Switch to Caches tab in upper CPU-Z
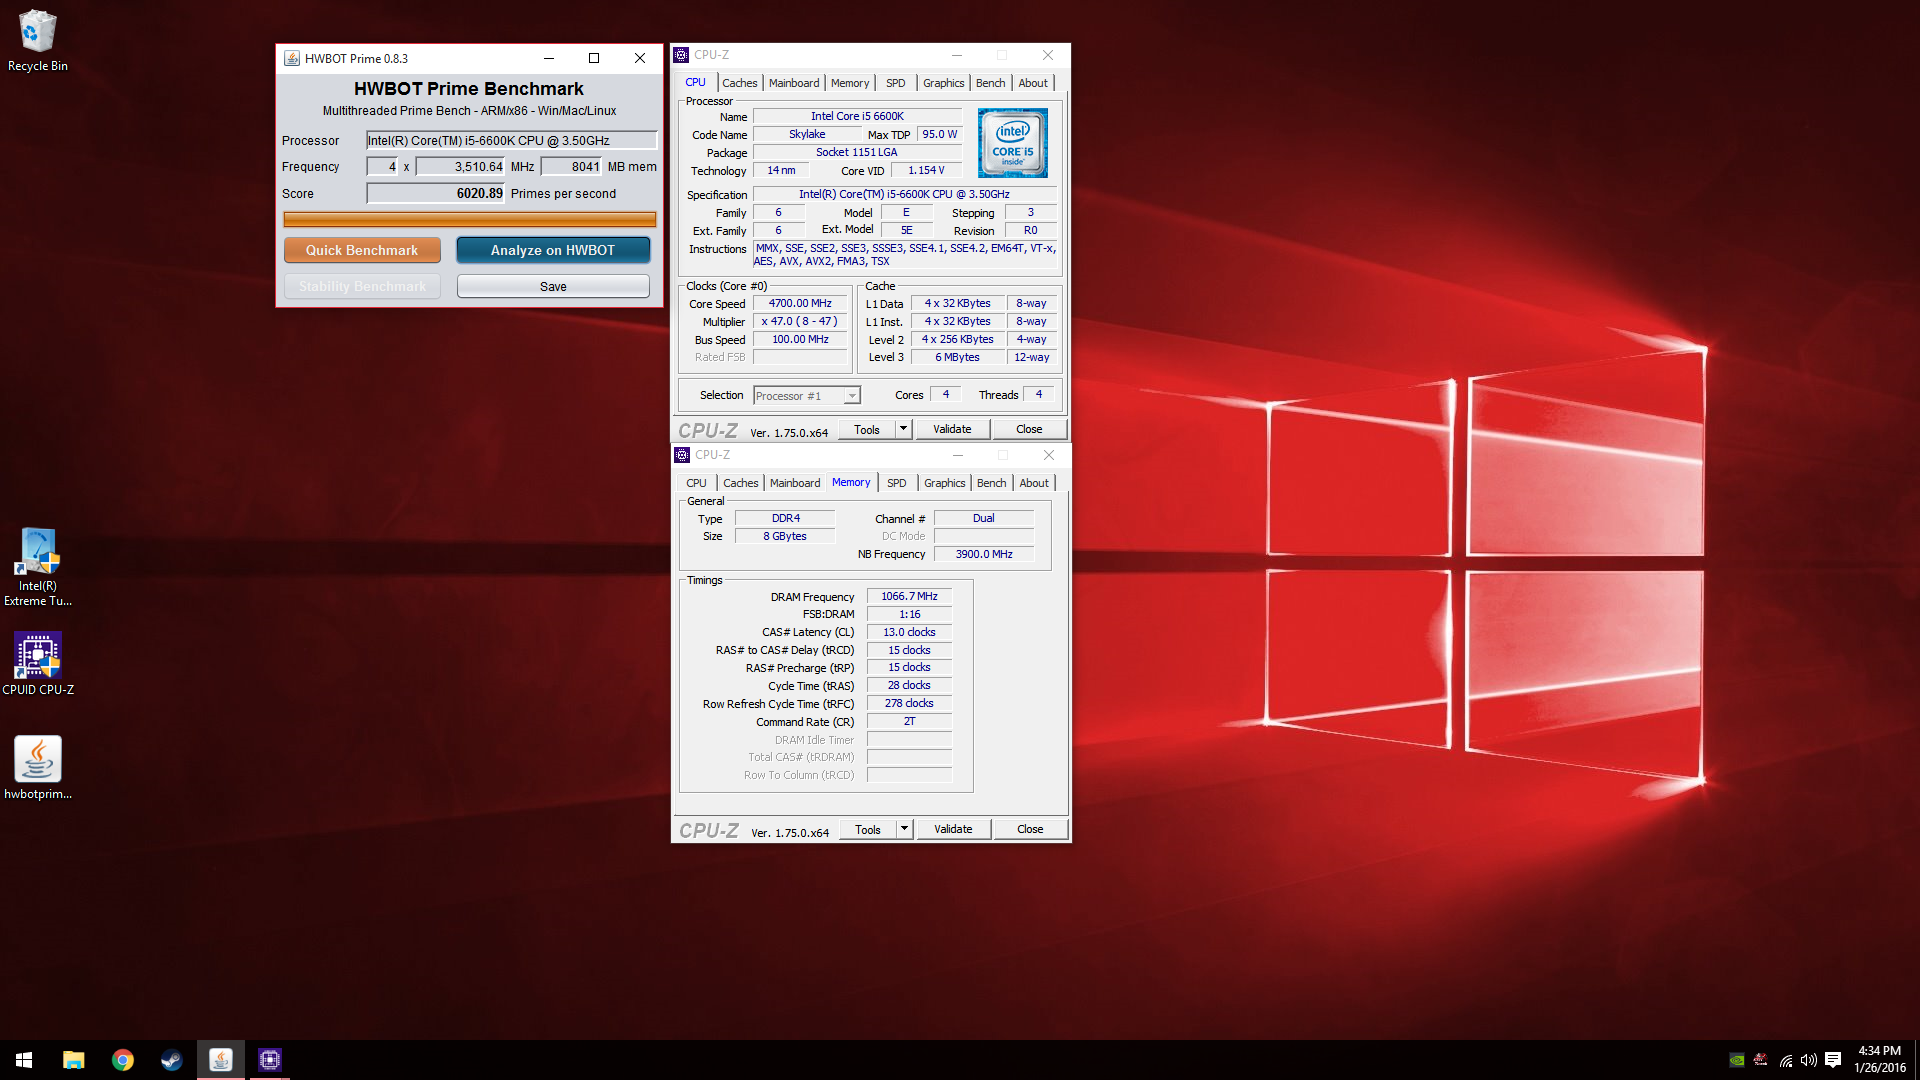Screen dimensions: 1920x1080 click(739, 83)
